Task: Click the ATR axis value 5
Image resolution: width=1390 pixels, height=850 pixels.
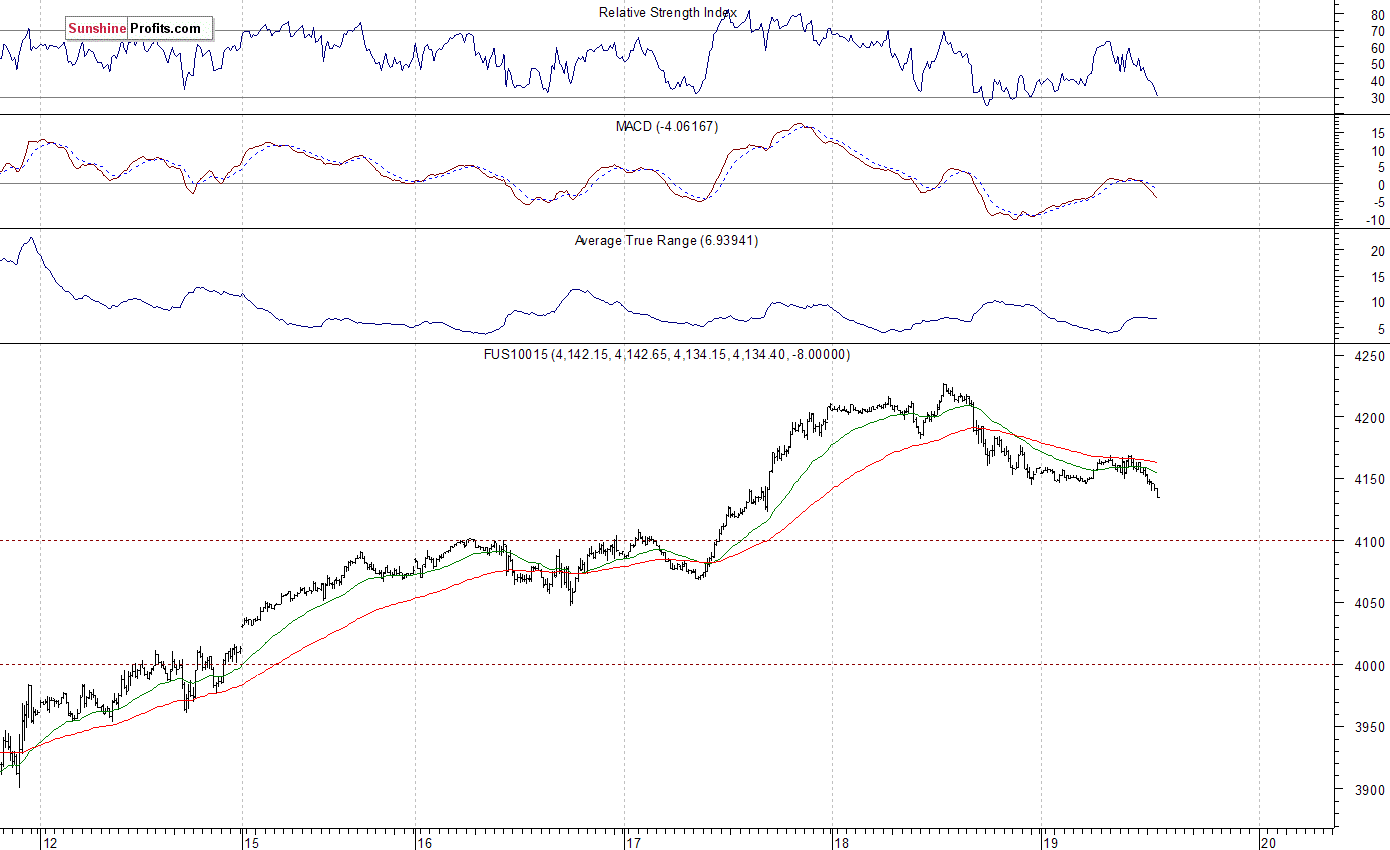Action: click(1381, 329)
